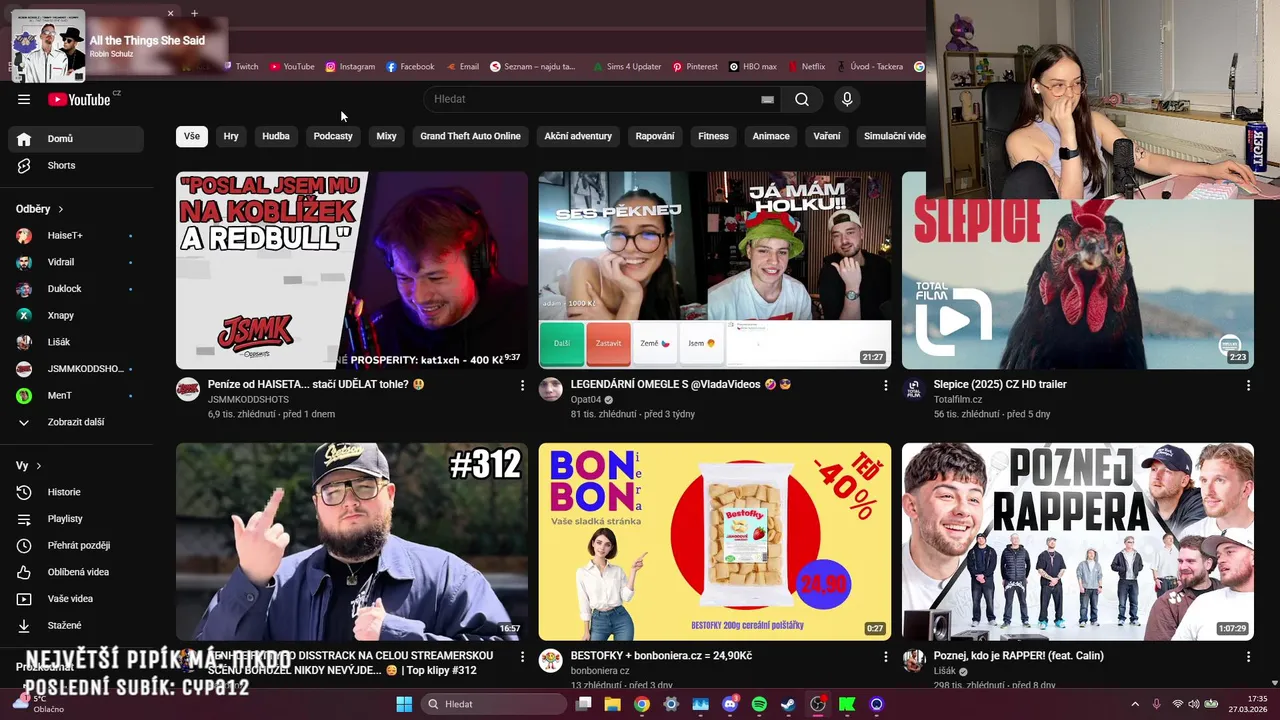Open Totalfilm.cz channel avatar
The image size is (1280, 720).
[914, 389]
